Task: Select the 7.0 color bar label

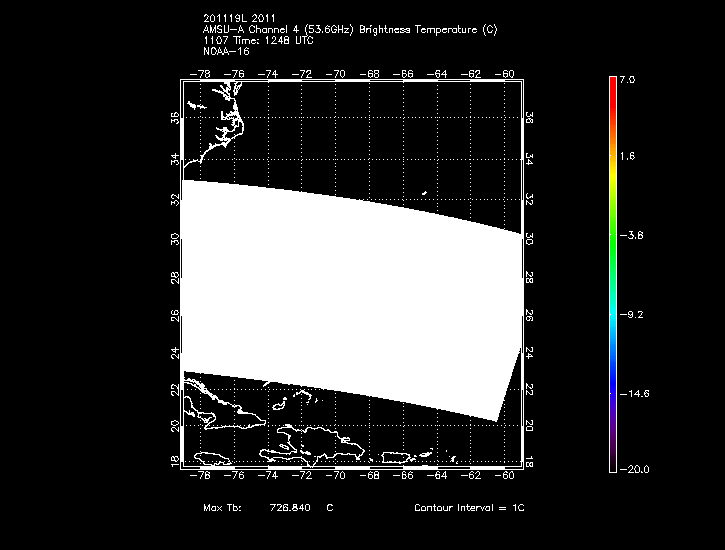Action: 626,79
